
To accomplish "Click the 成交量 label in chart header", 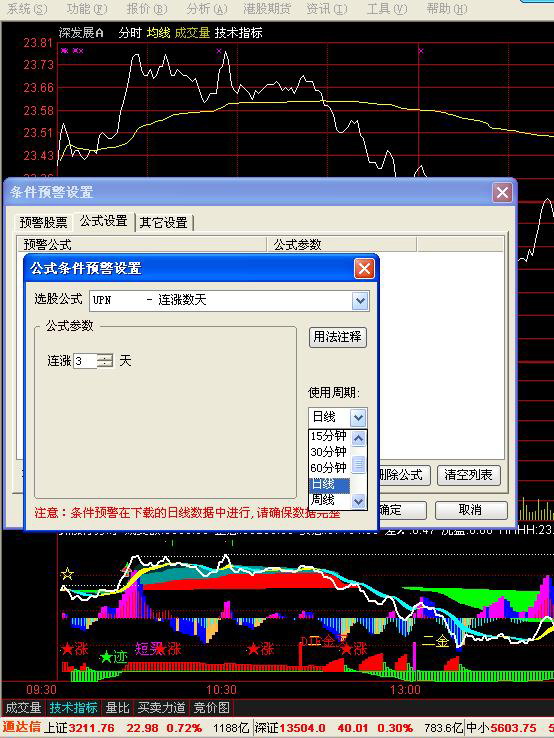I will coord(192,33).
